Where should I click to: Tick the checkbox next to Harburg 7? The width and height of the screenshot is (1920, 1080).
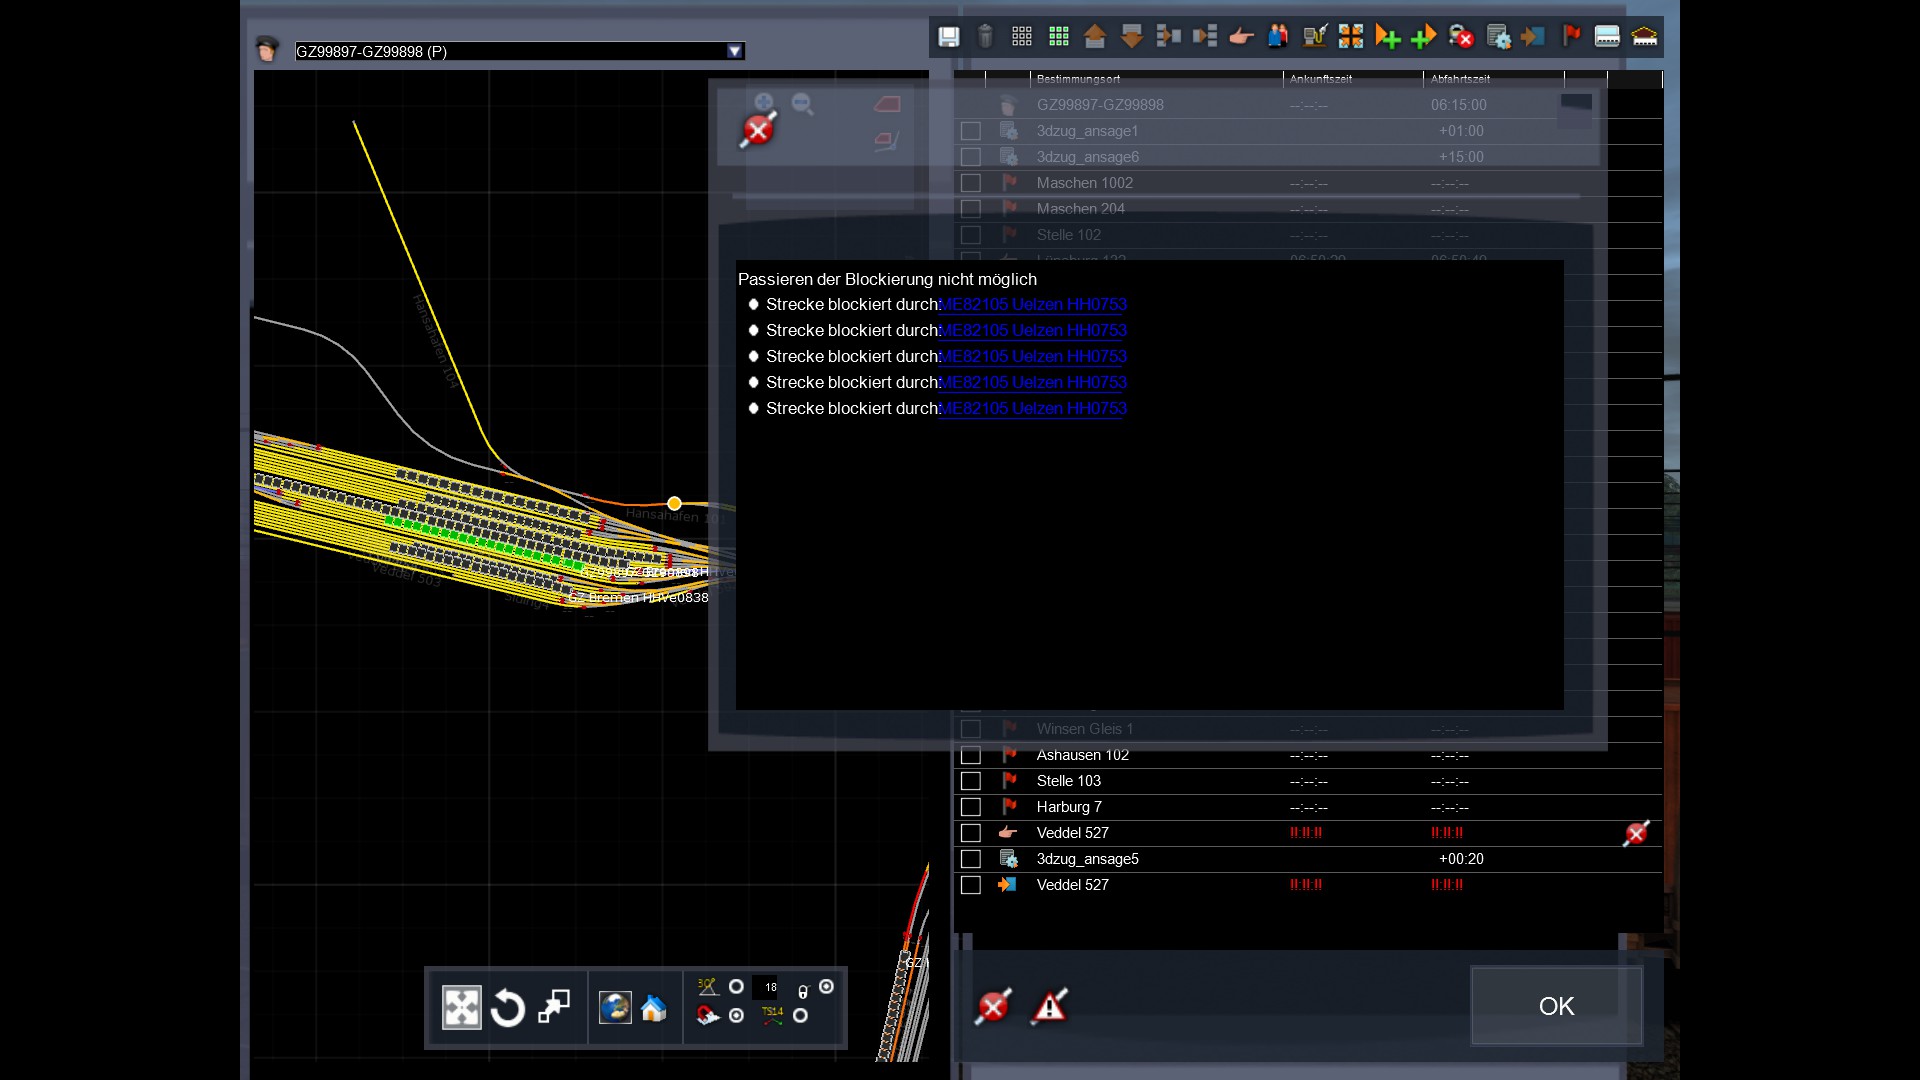(x=970, y=807)
